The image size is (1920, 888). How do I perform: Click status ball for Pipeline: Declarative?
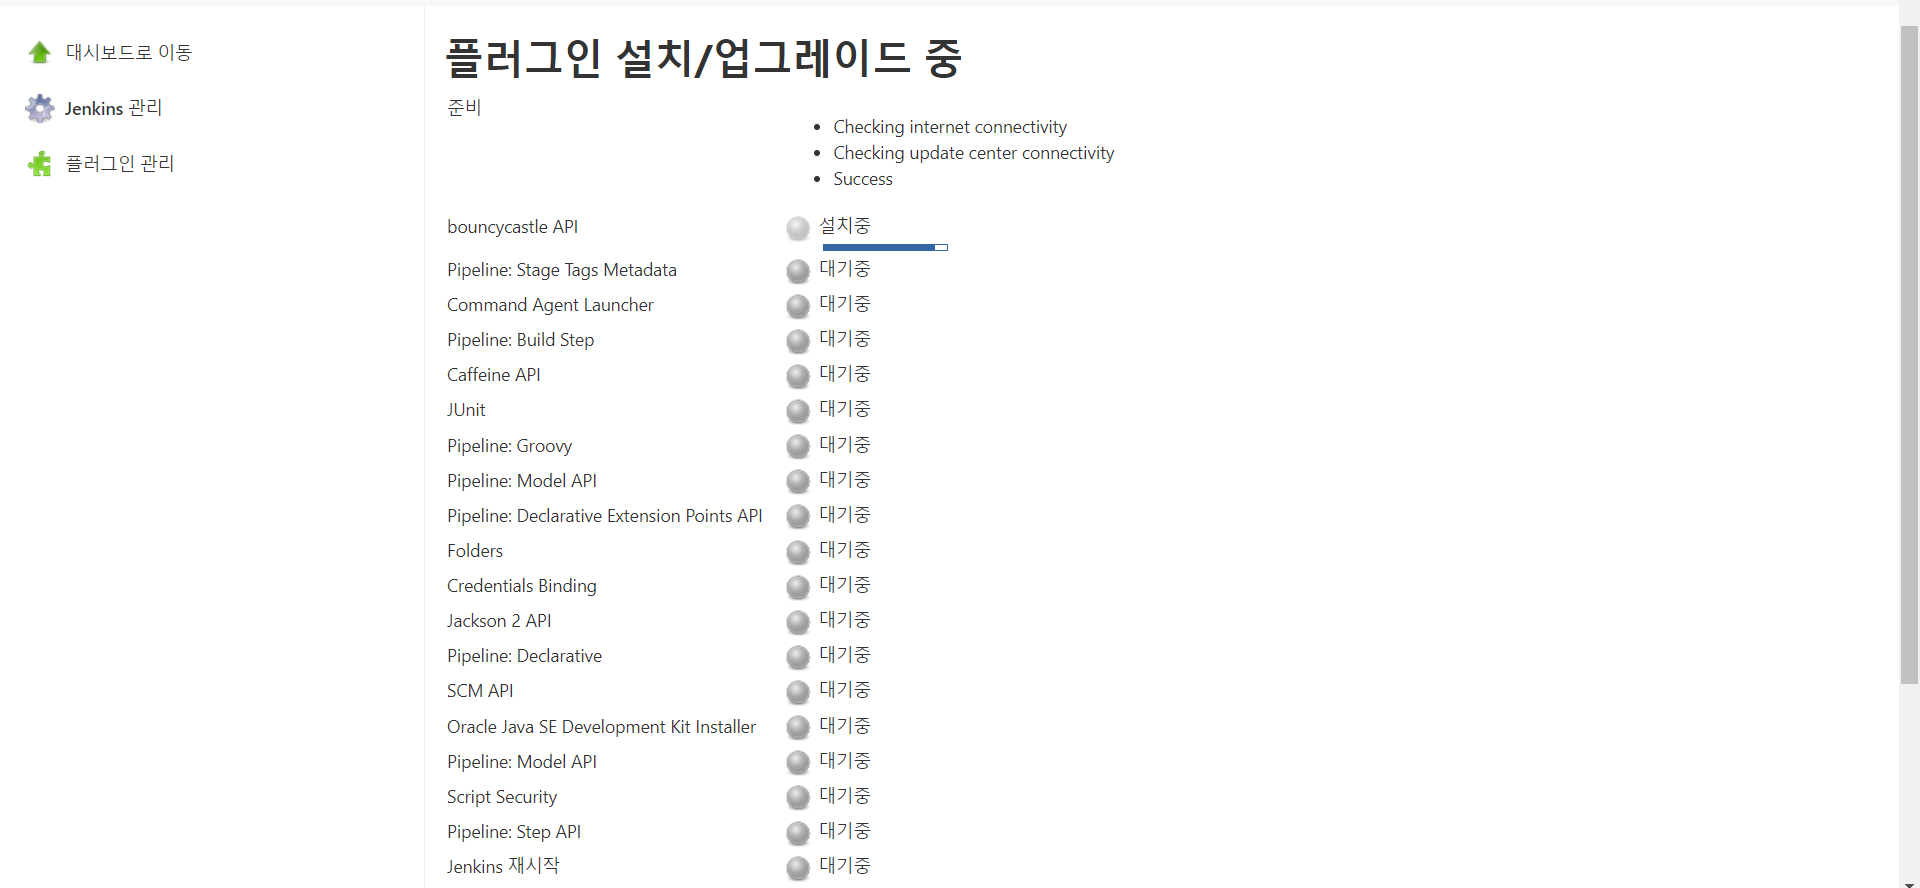798,657
